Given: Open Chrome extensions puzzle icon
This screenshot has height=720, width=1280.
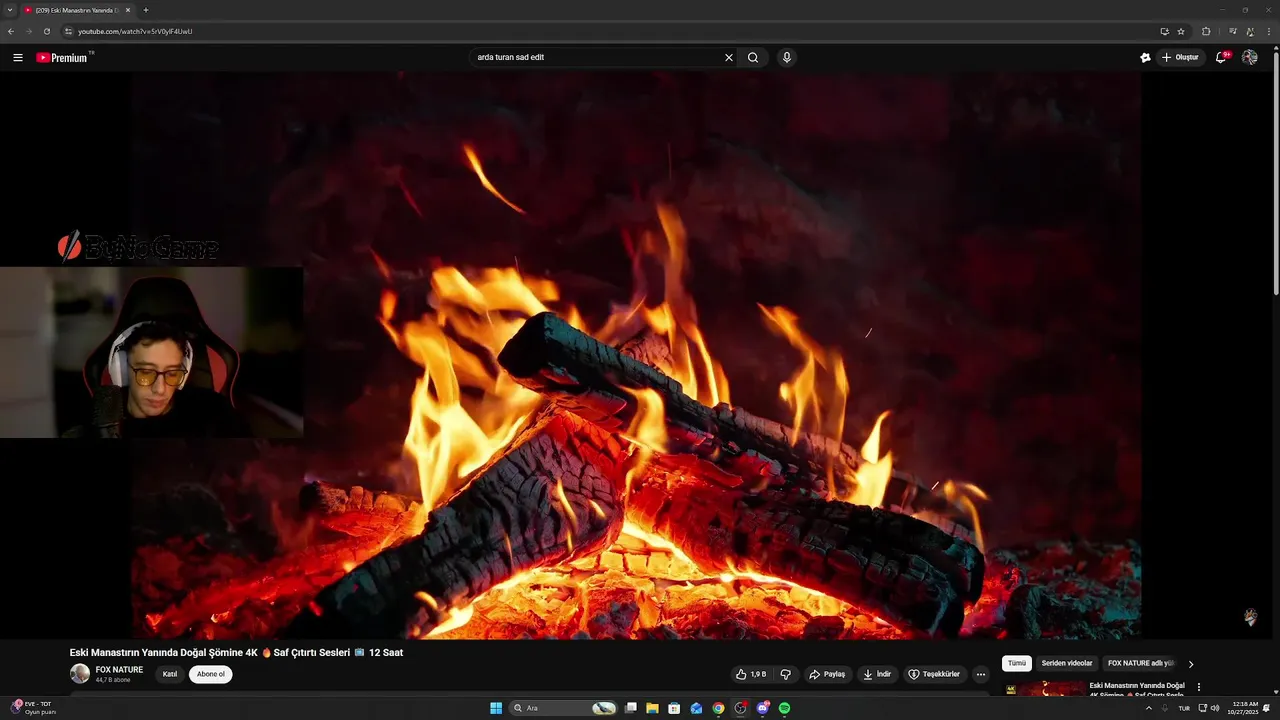Looking at the screenshot, I should coord(1206,31).
